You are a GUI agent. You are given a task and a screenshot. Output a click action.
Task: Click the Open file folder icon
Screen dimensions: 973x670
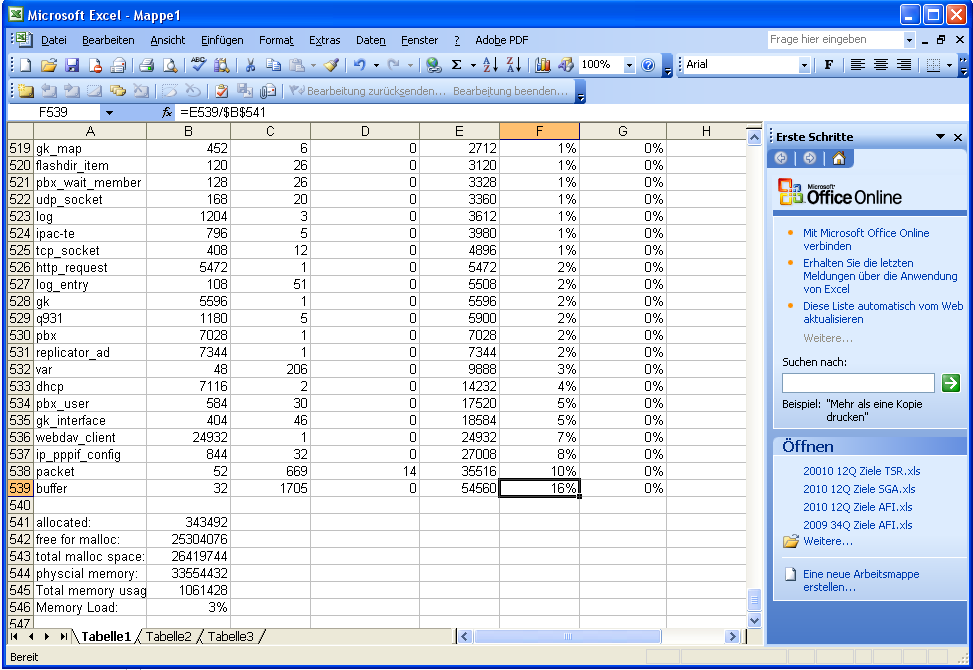48,65
